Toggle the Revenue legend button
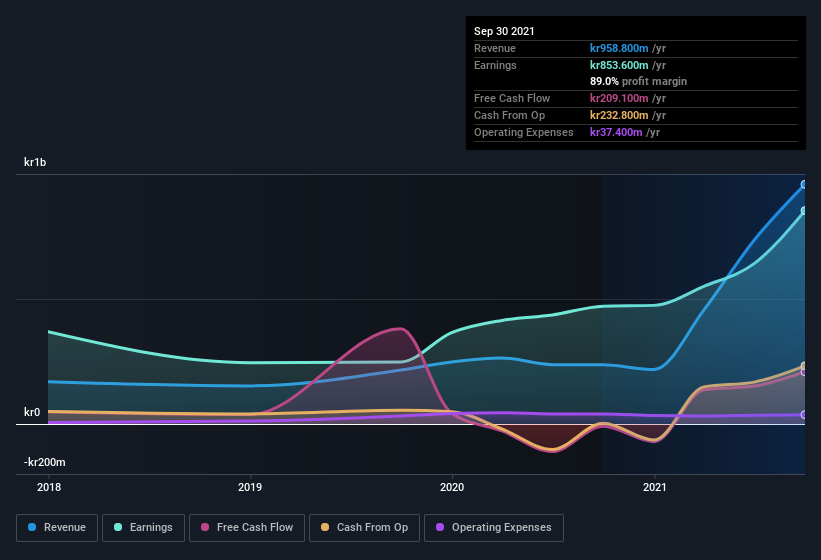Viewport: 821px width, 560px height. tap(57, 528)
